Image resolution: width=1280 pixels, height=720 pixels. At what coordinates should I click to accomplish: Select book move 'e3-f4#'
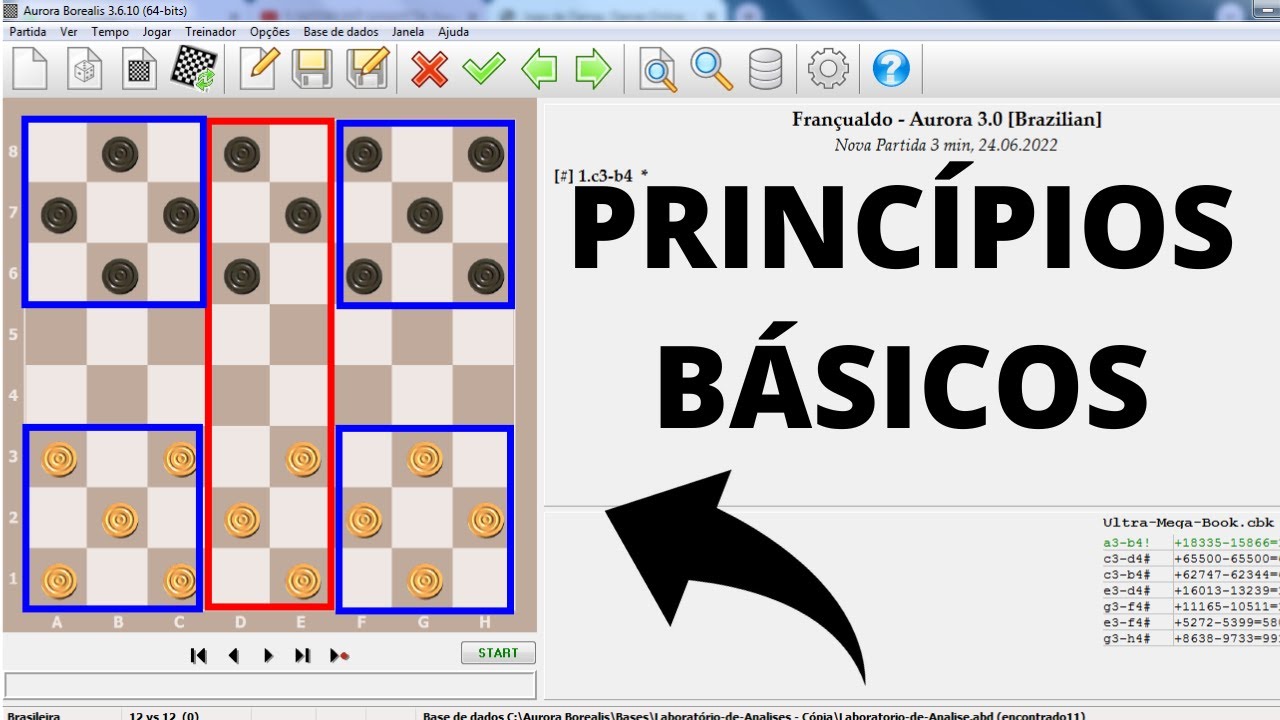1127,622
